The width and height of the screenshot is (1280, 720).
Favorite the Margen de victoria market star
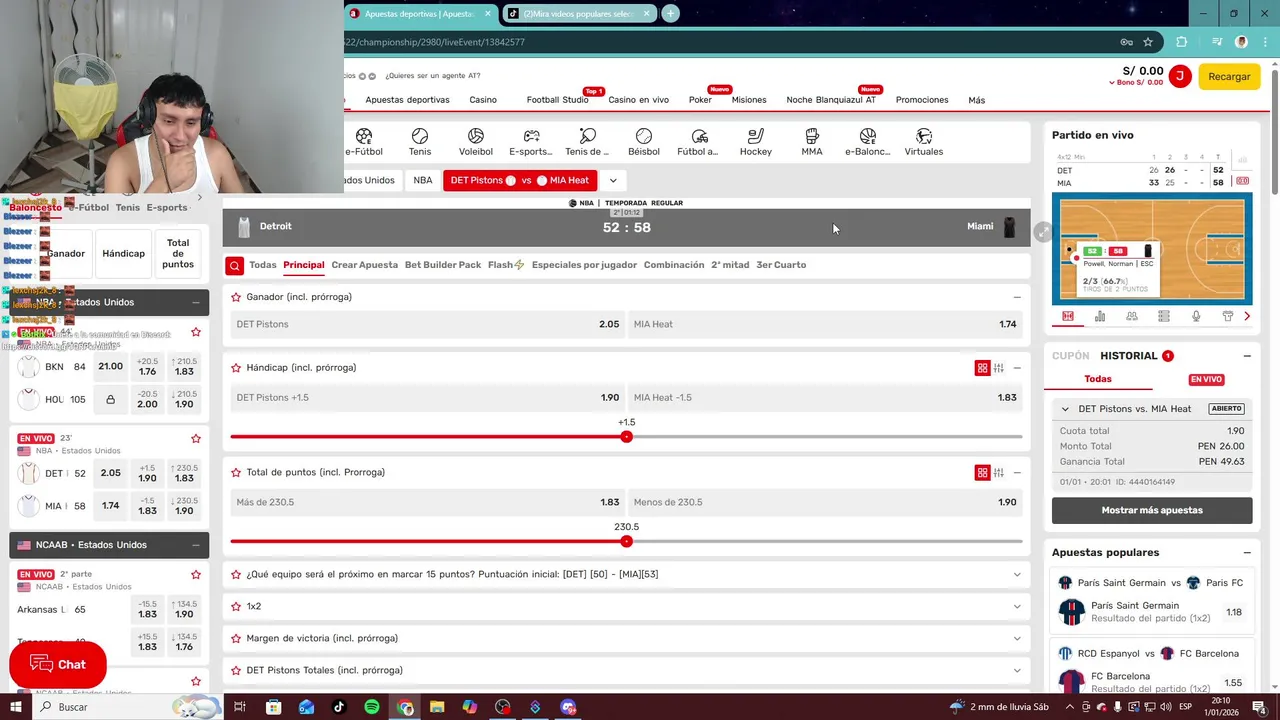click(x=236, y=639)
